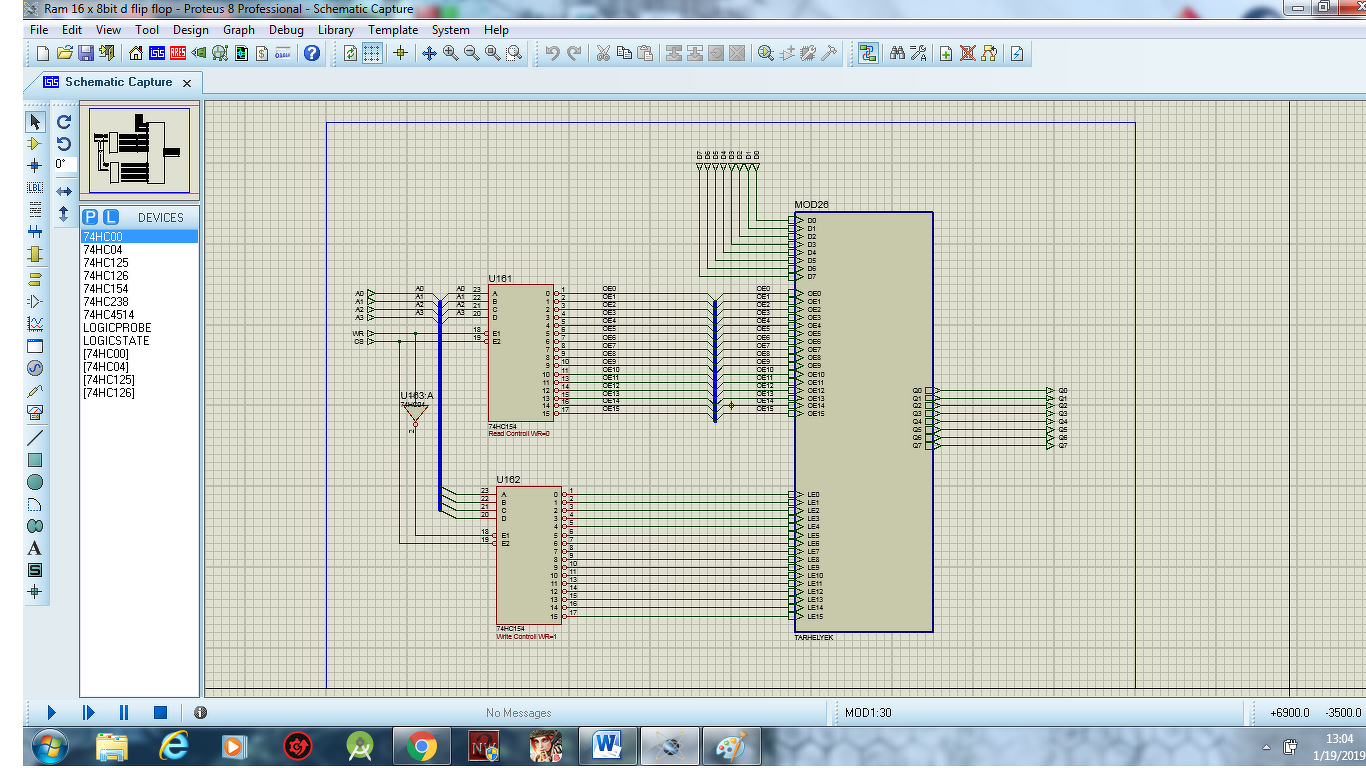Open the File menu
Viewport: 1366px width, 768px height.
click(x=39, y=30)
